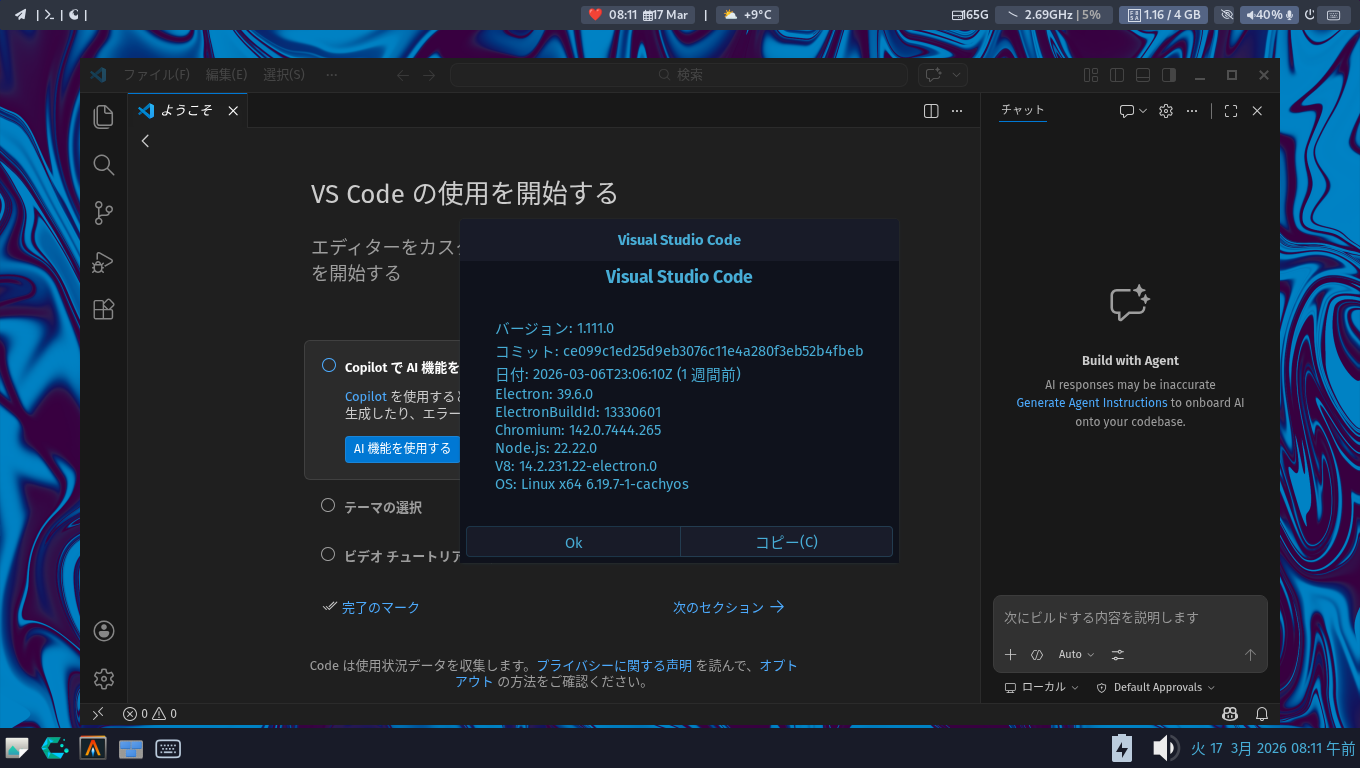Open the workspace switcher icon in the taskbar
The width and height of the screenshot is (1360, 768).
[x=130, y=748]
